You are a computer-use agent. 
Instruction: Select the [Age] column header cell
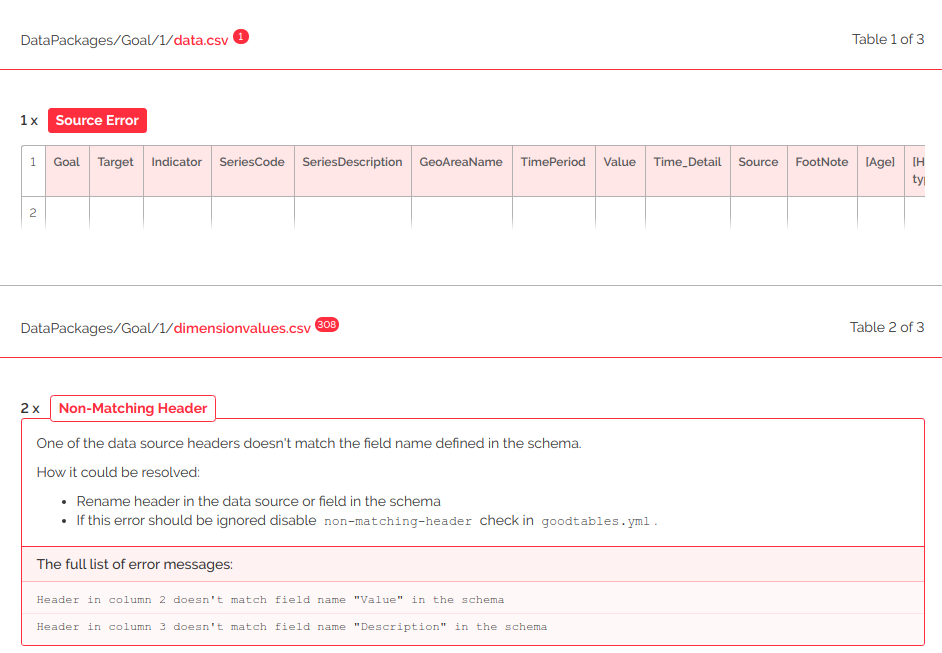[x=881, y=171]
